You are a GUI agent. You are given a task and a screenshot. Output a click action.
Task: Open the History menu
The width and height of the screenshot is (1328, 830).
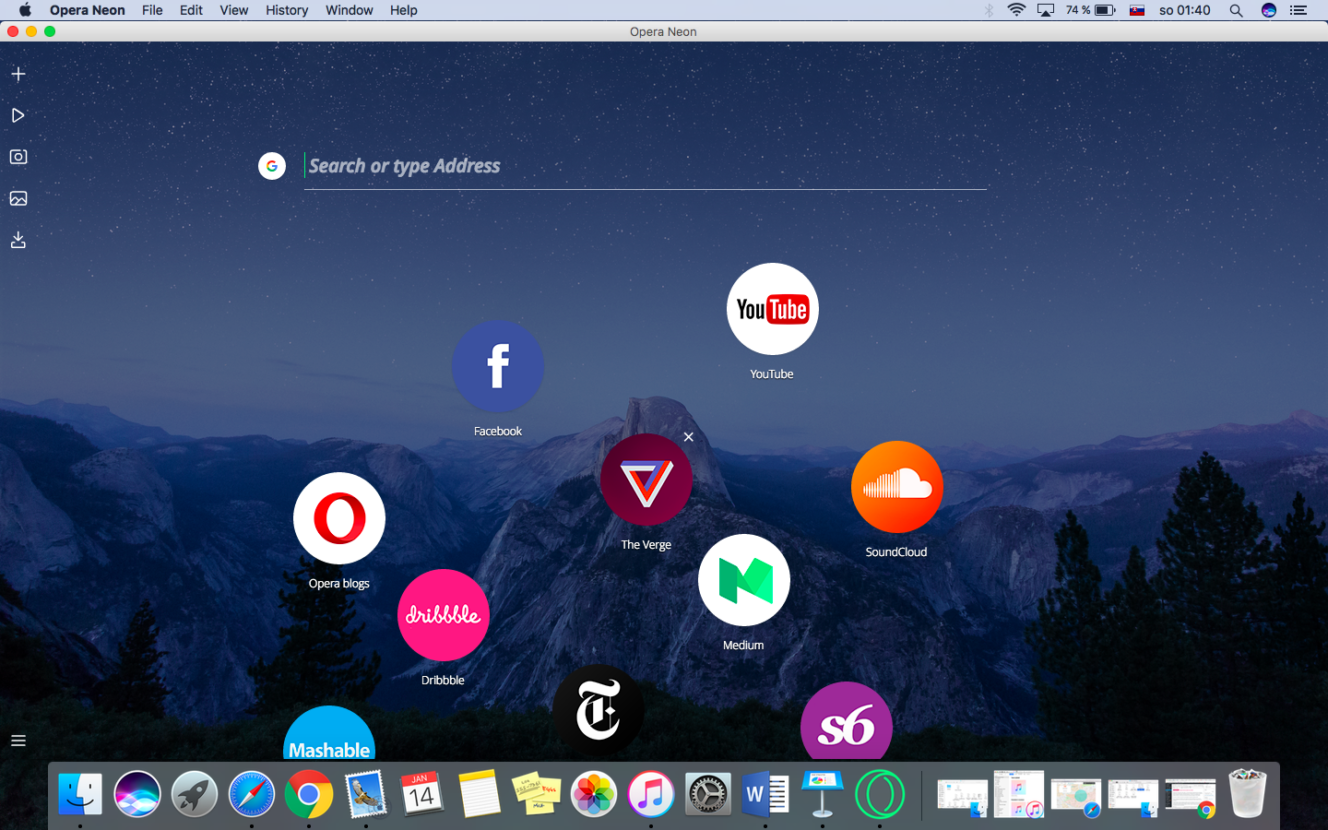pyautogui.click(x=287, y=10)
